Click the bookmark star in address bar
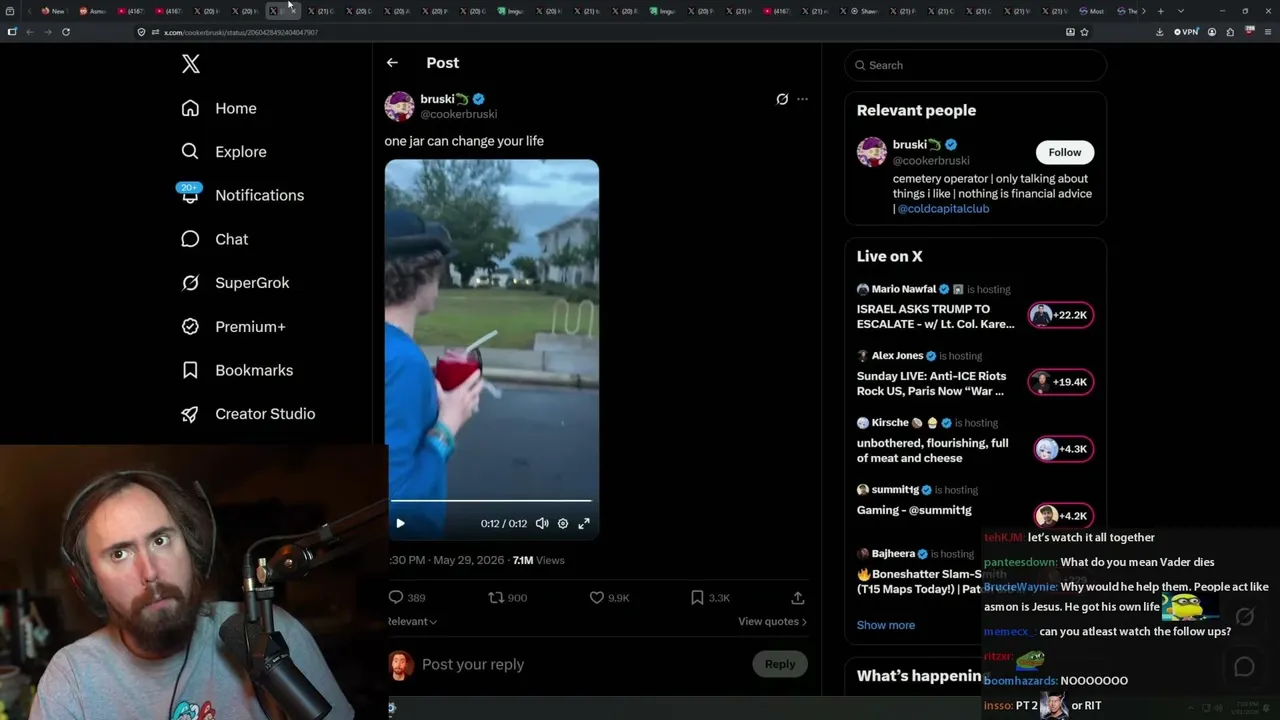The image size is (1280, 720). pyautogui.click(x=1084, y=32)
